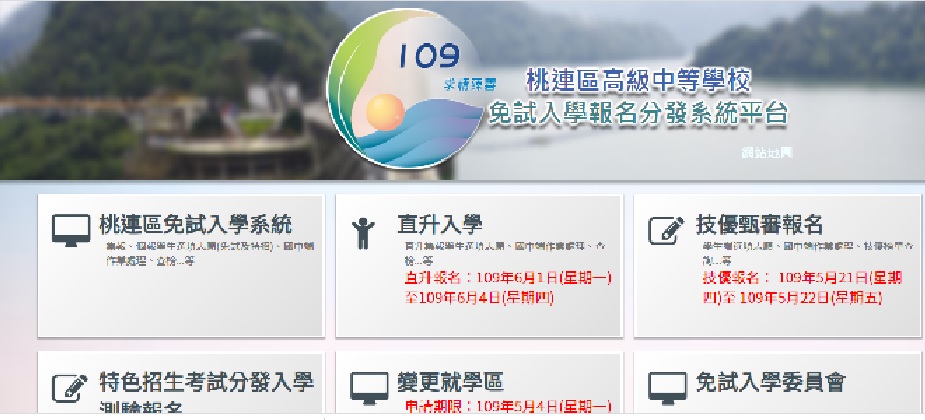The width and height of the screenshot is (925, 420).
Task: Click the red 直升報名 date notice
Action: [507, 288]
